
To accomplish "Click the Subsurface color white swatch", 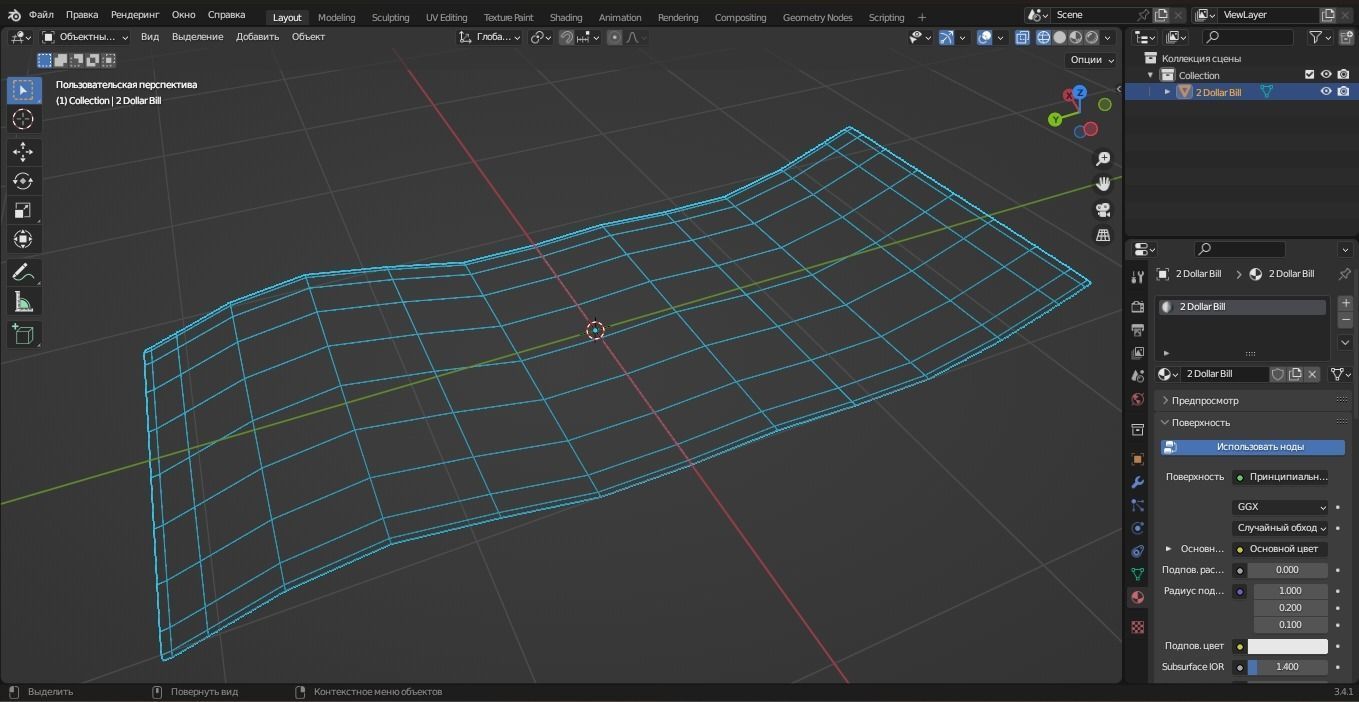I will [x=1288, y=646].
